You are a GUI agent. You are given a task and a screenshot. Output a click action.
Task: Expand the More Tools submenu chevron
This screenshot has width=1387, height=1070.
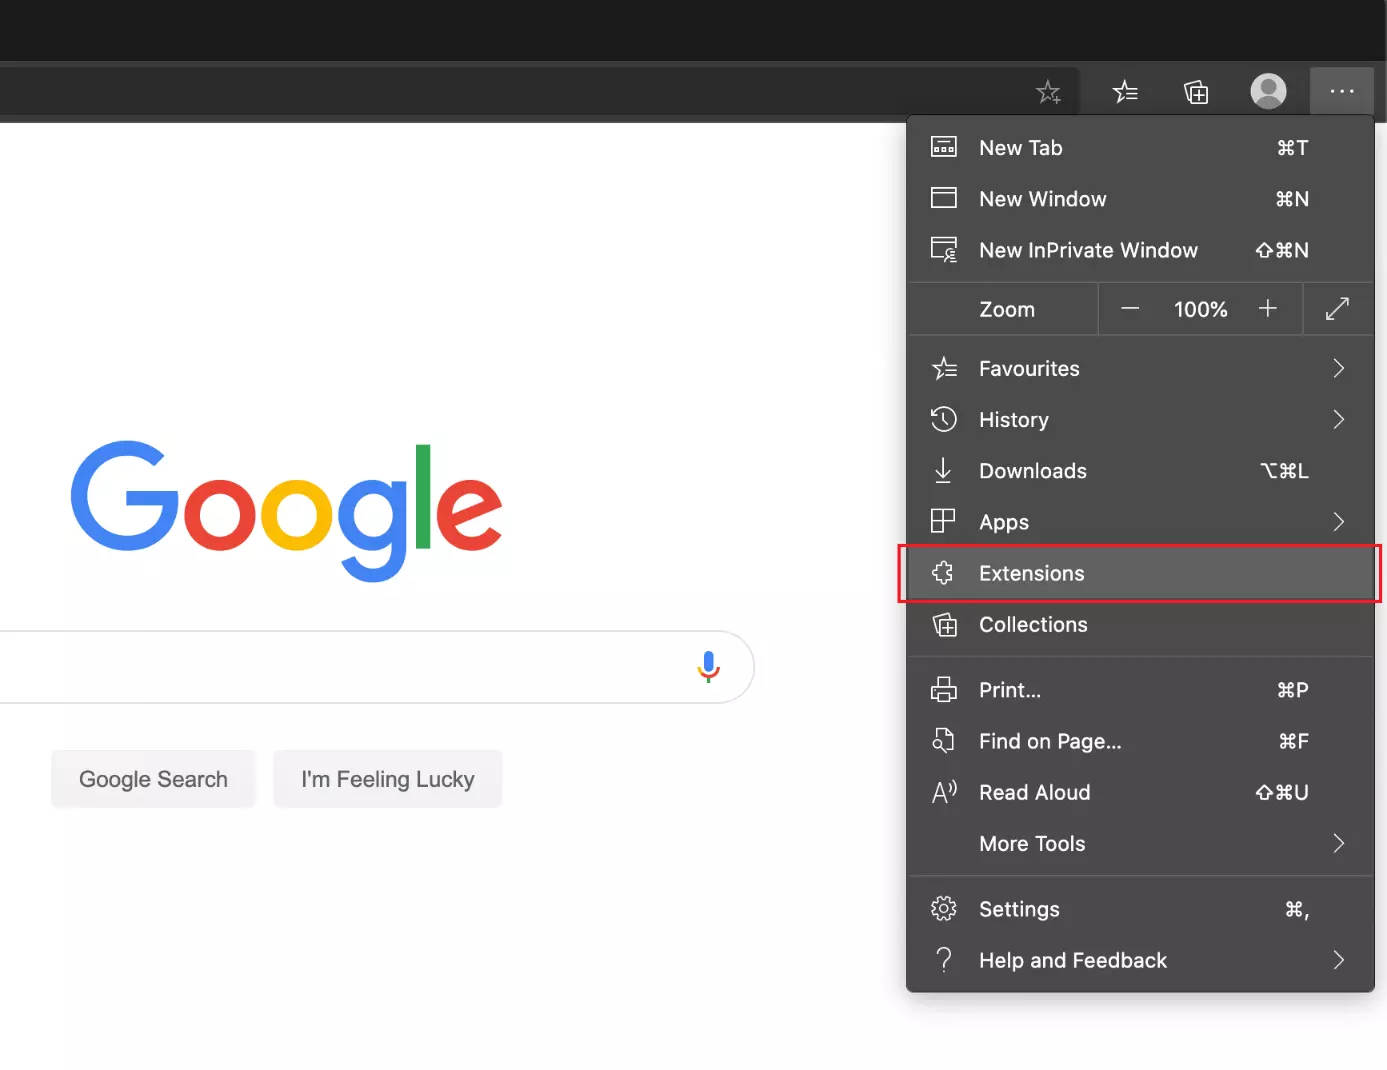1338,844
